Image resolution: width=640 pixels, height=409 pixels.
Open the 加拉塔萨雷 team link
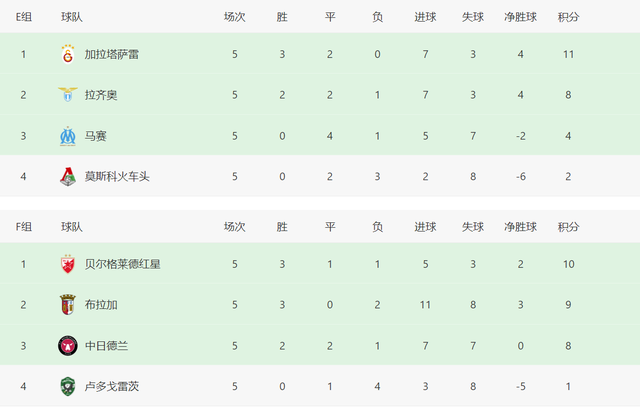111,54
